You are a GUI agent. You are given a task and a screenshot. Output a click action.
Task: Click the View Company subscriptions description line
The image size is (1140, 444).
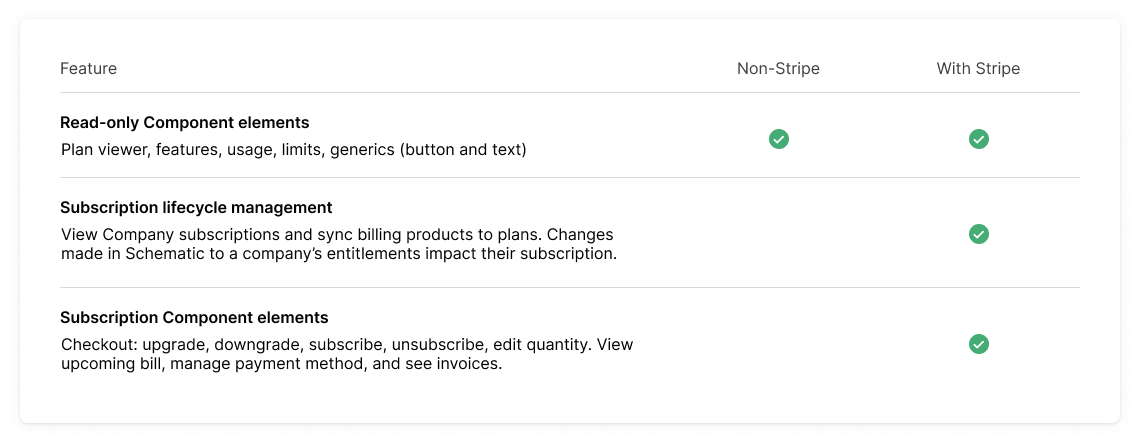pos(337,234)
